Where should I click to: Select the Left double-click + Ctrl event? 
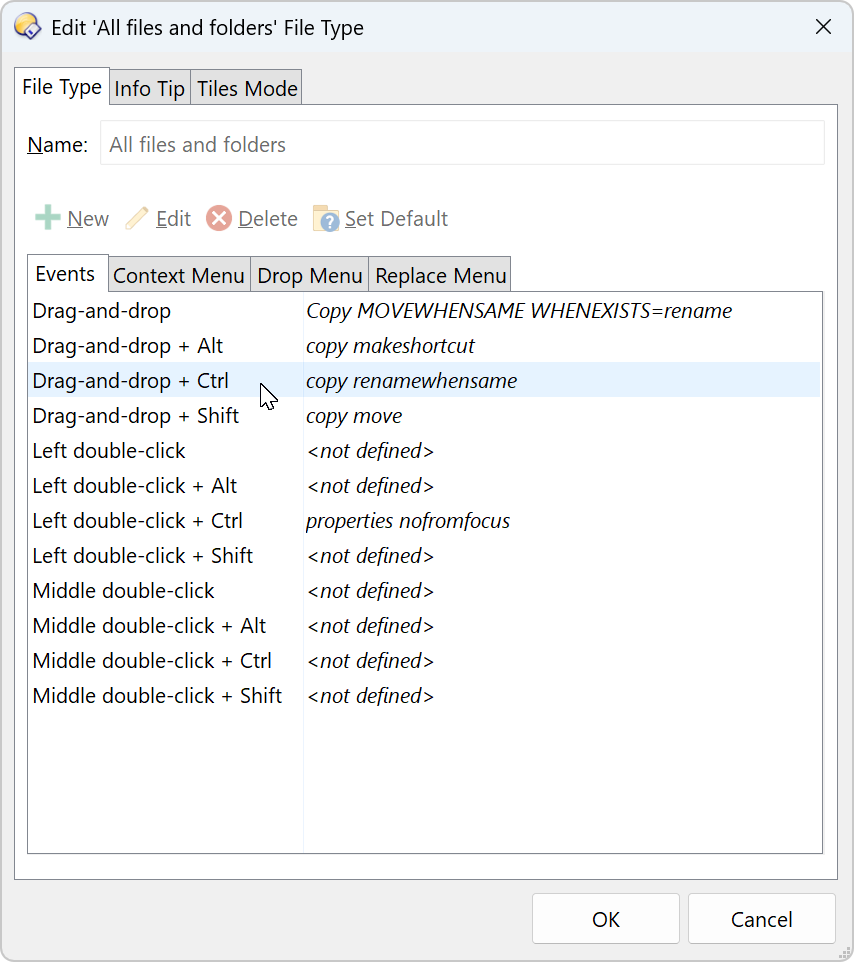(x=137, y=520)
